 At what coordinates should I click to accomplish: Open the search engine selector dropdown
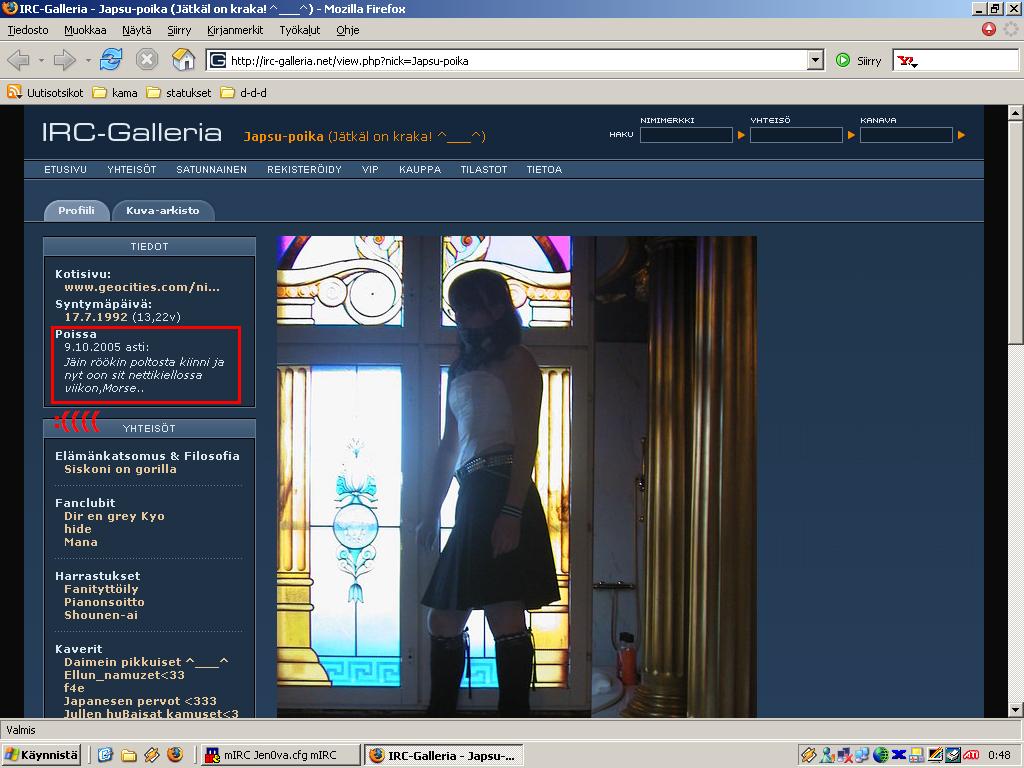tap(907, 61)
